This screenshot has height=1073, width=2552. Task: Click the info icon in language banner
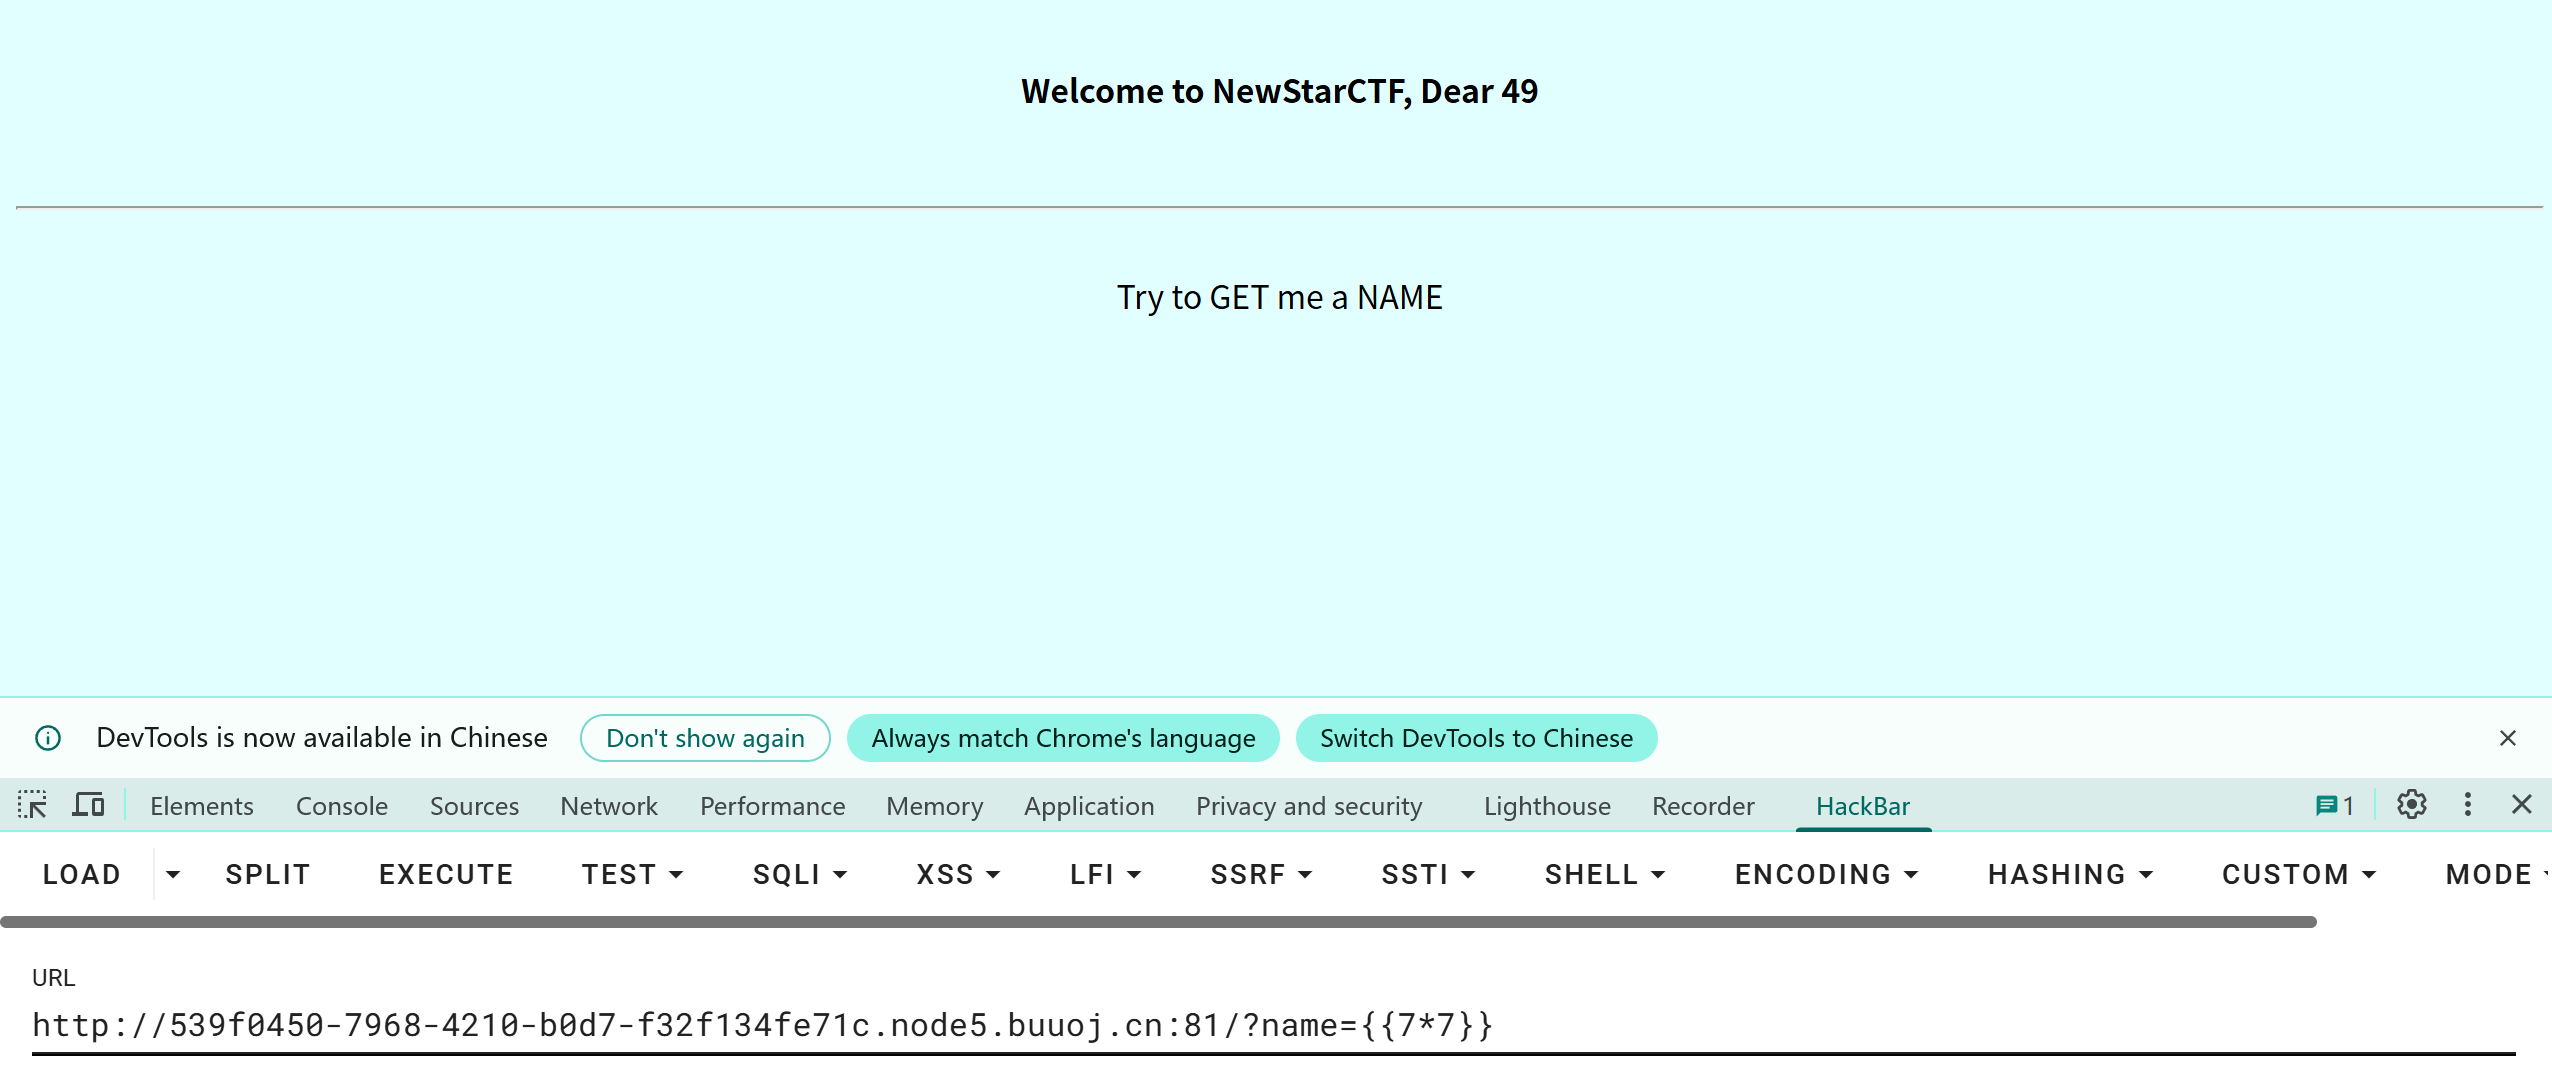point(48,738)
